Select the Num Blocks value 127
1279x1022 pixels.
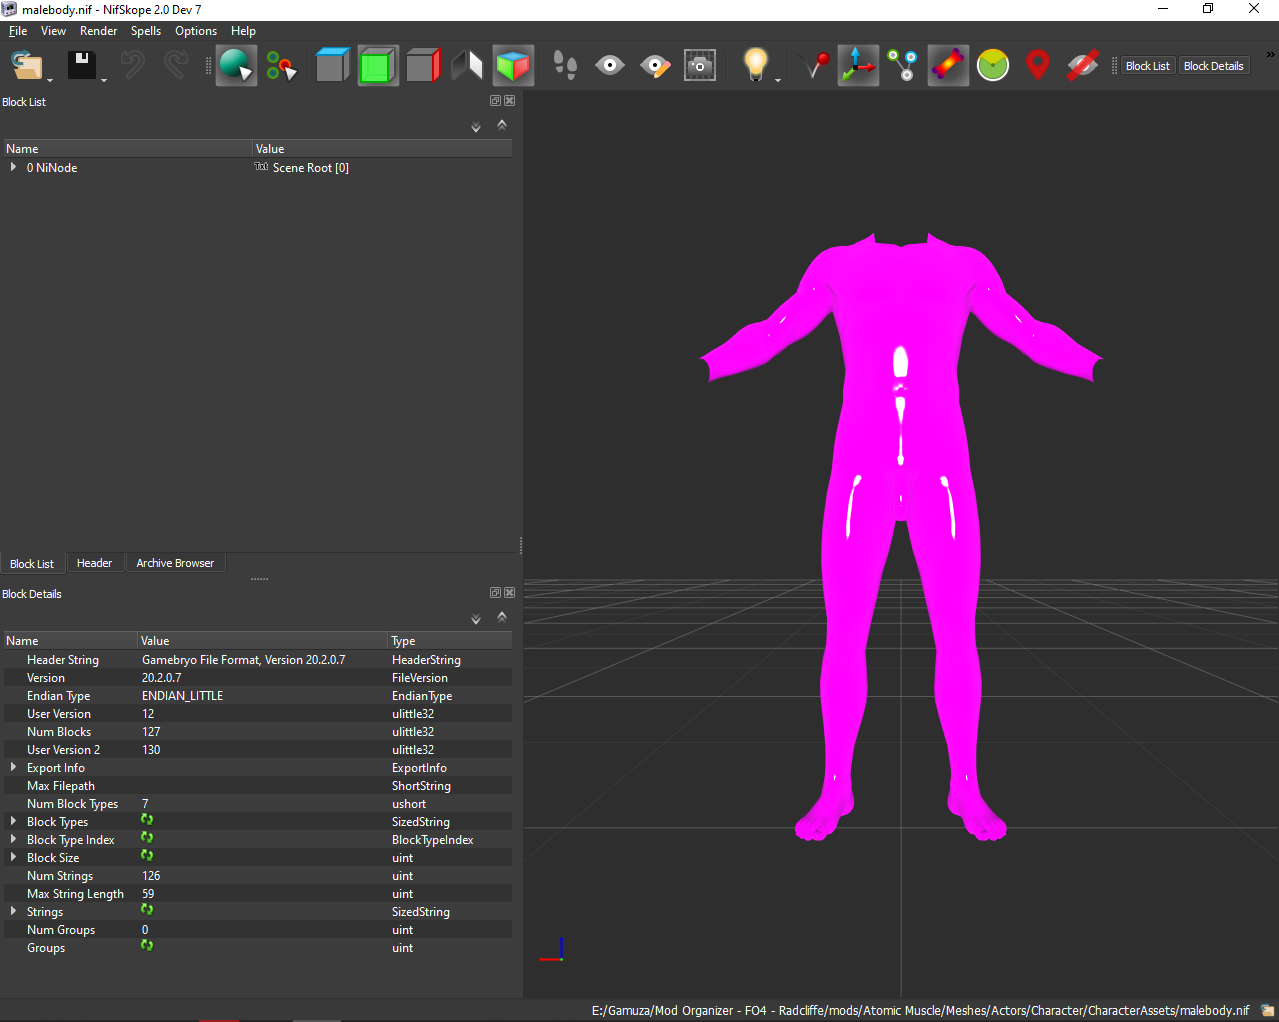[x=151, y=732]
